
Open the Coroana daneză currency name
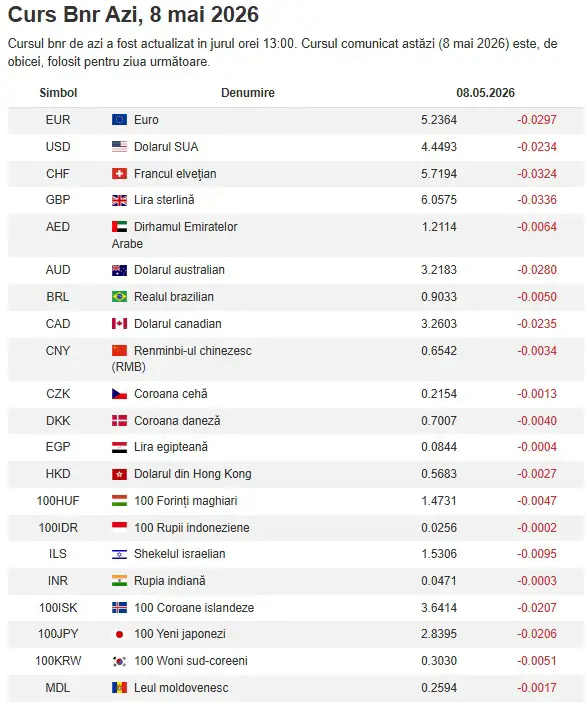177,421
